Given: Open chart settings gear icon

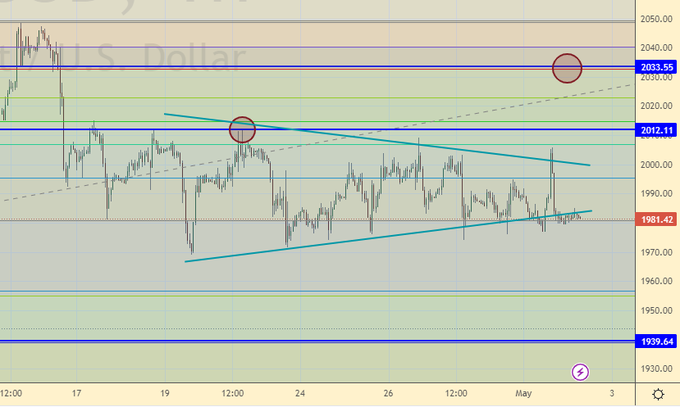Looking at the screenshot, I should (x=657, y=395).
